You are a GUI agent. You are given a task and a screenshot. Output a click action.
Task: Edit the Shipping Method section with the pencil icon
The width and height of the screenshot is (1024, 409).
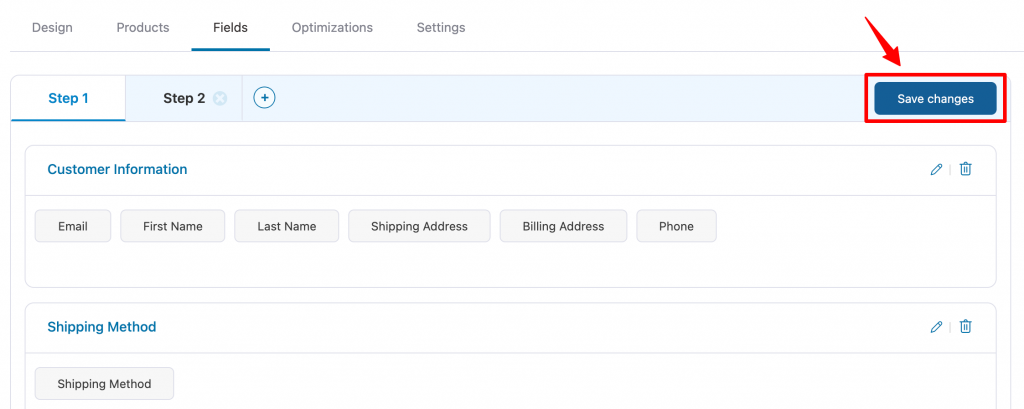tap(936, 327)
